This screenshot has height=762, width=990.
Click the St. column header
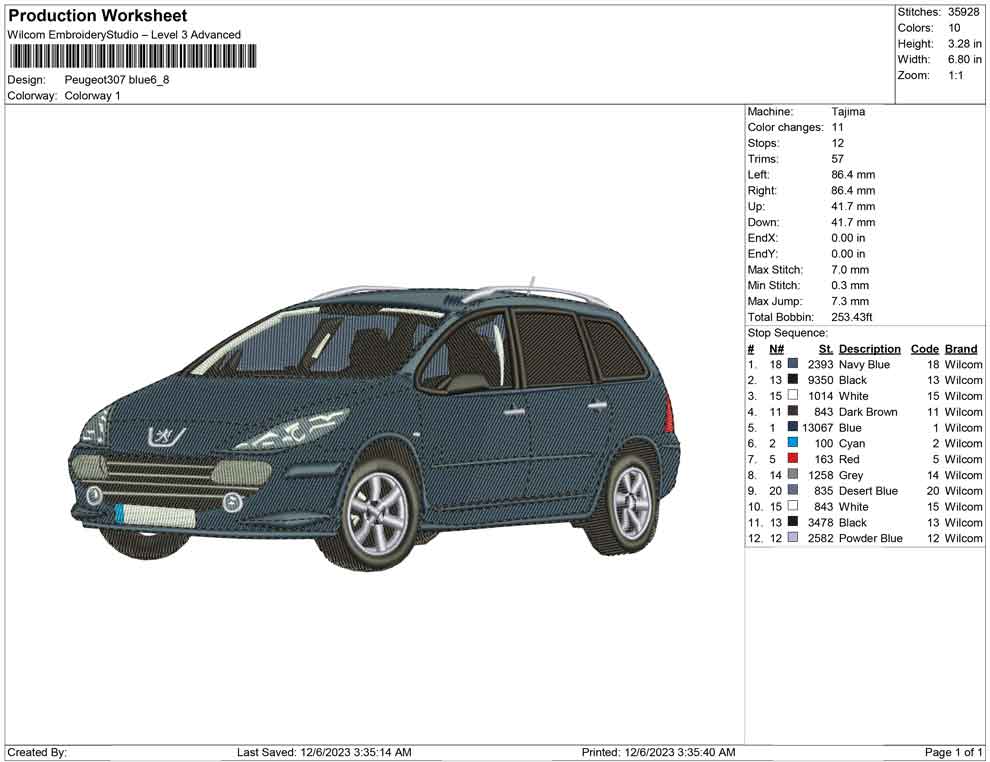click(824, 348)
